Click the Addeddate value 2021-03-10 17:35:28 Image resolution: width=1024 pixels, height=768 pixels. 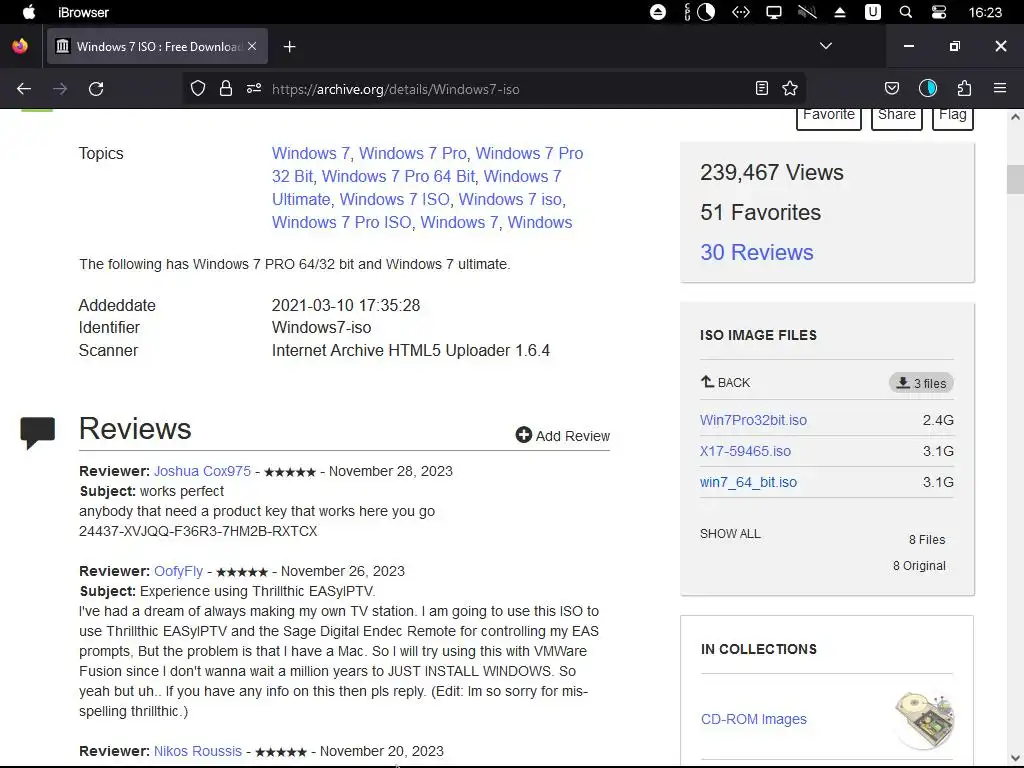point(345,306)
